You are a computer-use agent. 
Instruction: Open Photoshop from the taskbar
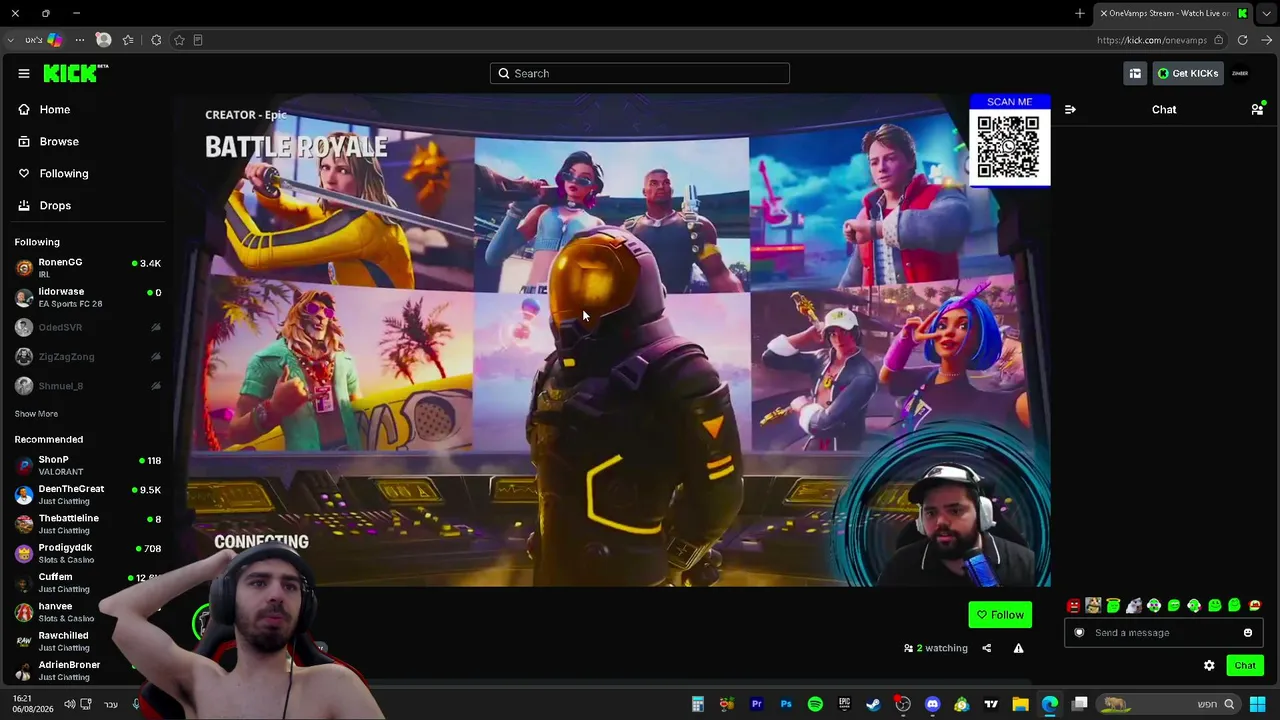click(x=786, y=704)
